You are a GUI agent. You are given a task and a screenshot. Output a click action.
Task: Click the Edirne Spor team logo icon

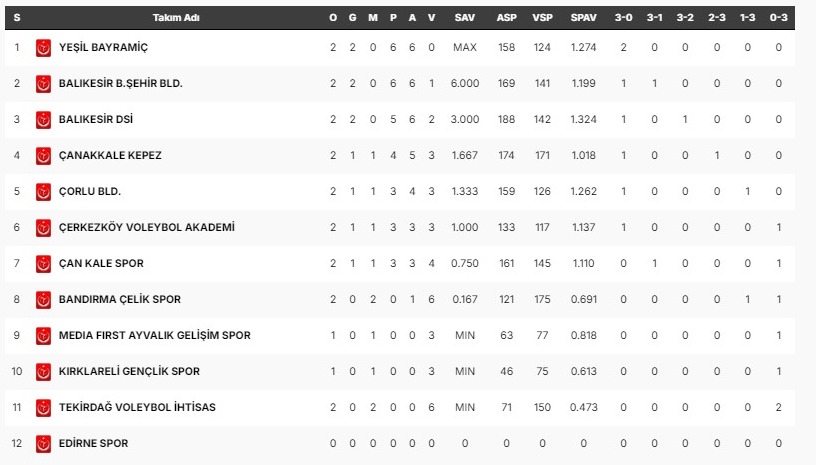(x=43, y=443)
